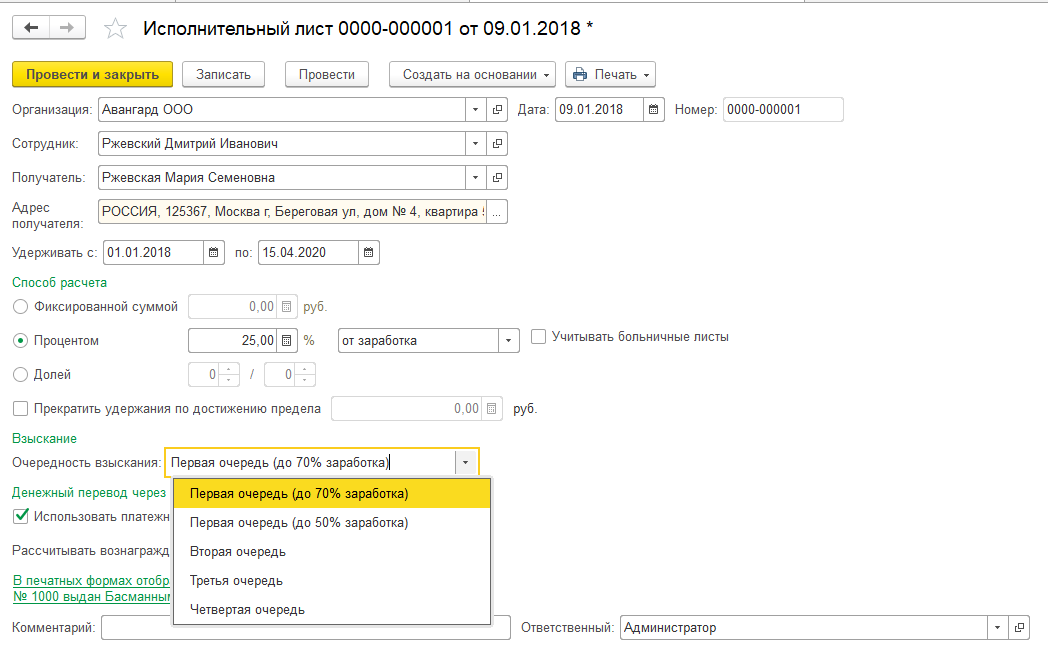This screenshot has height=646, width=1048.
Task: Go forward with the right arrow button
Action: 67,28
